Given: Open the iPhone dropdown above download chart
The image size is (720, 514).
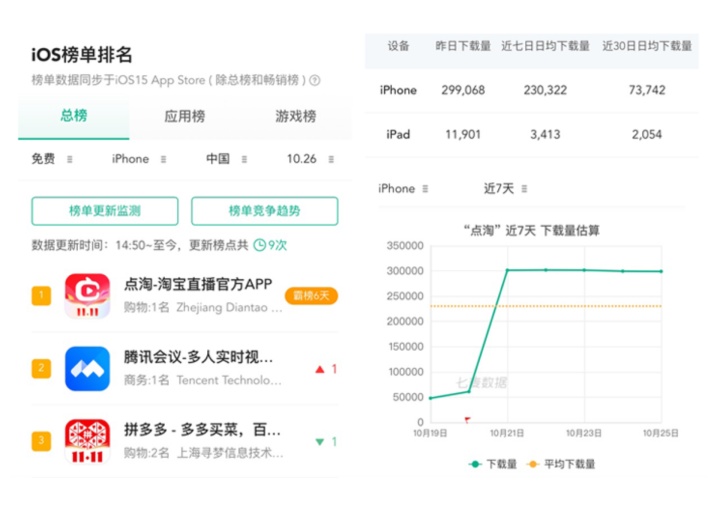Looking at the screenshot, I should click(x=403, y=189).
